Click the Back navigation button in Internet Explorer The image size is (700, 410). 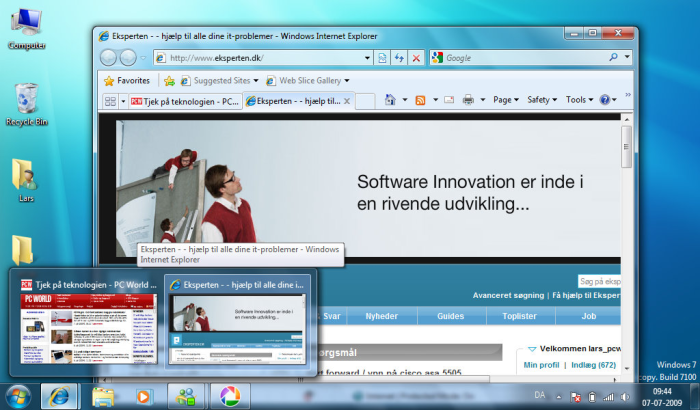point(108,58)
